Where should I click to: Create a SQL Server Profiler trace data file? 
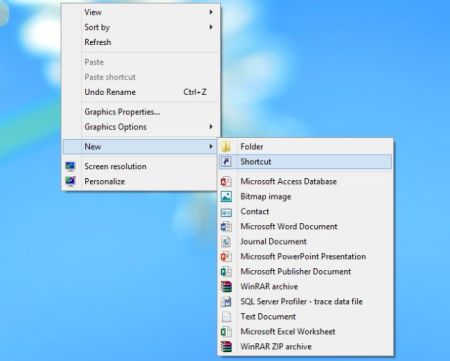tap(305, 302)
